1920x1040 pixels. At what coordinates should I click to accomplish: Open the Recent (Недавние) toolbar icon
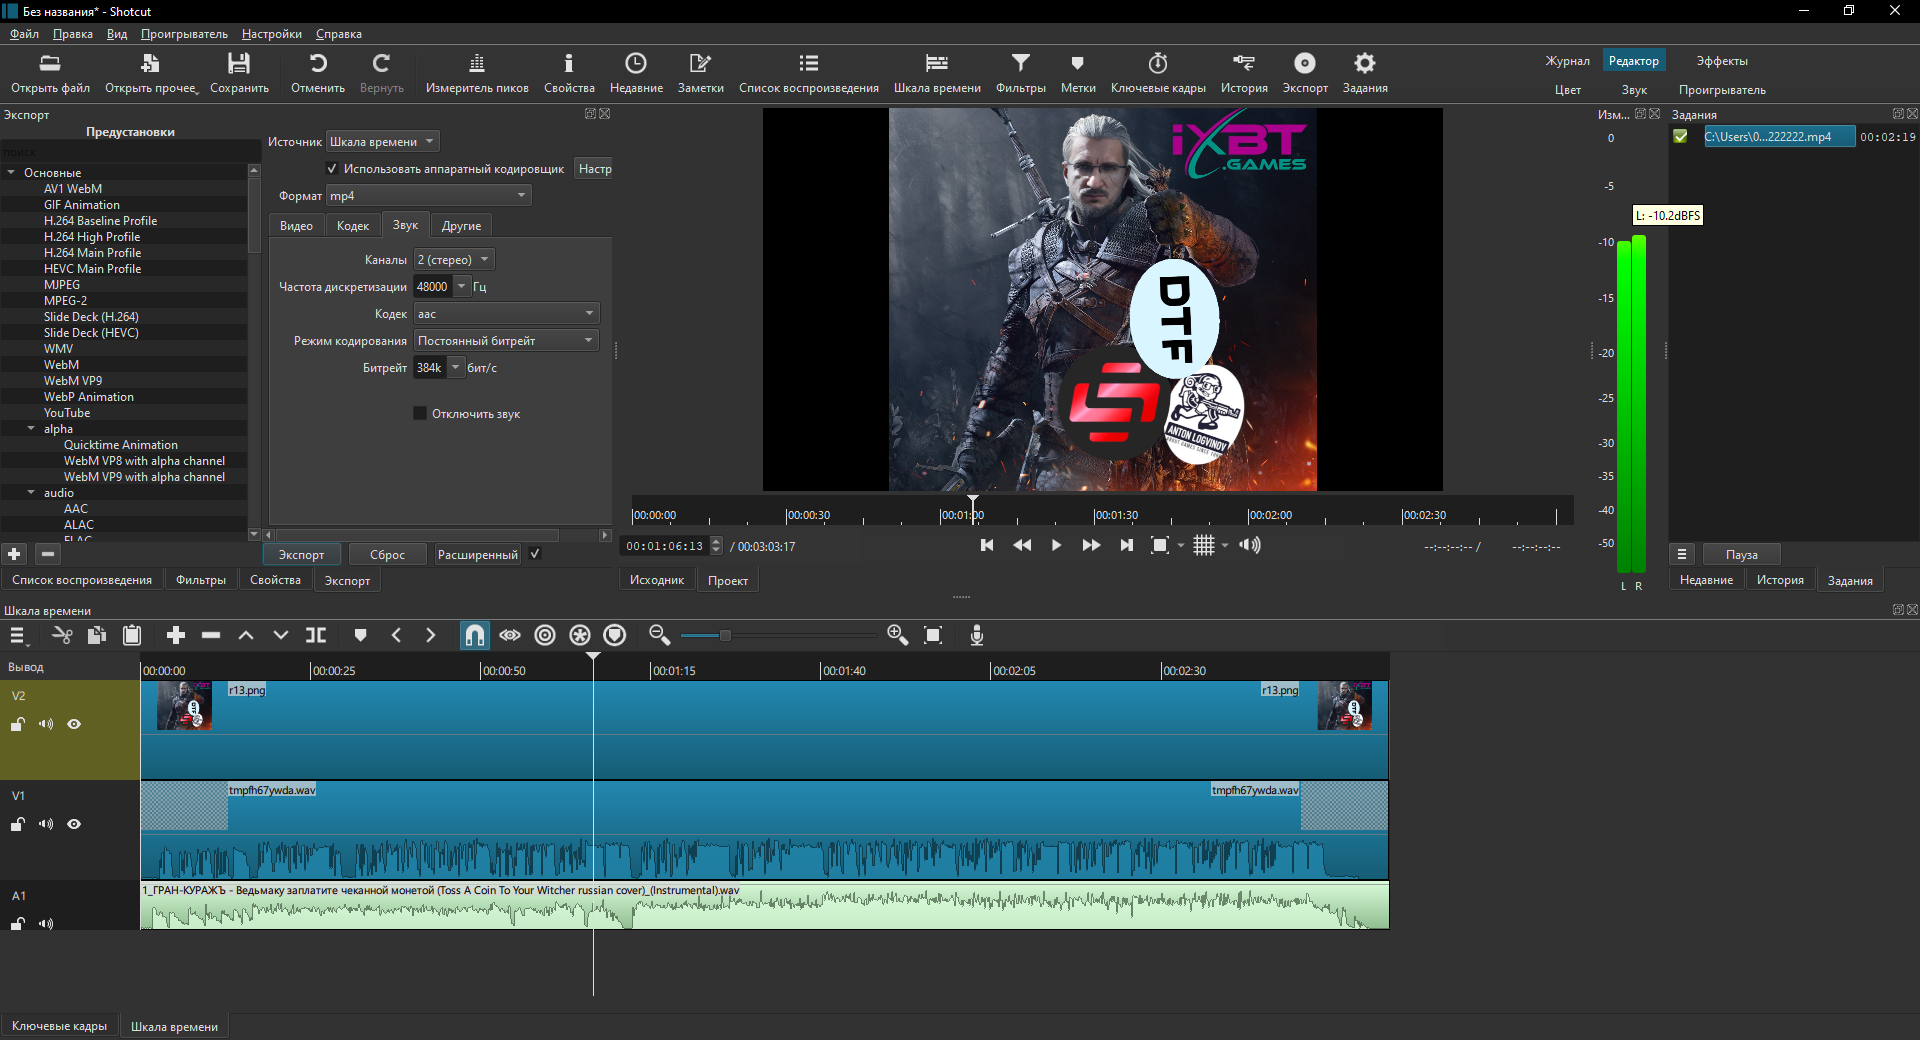point(636,73)
